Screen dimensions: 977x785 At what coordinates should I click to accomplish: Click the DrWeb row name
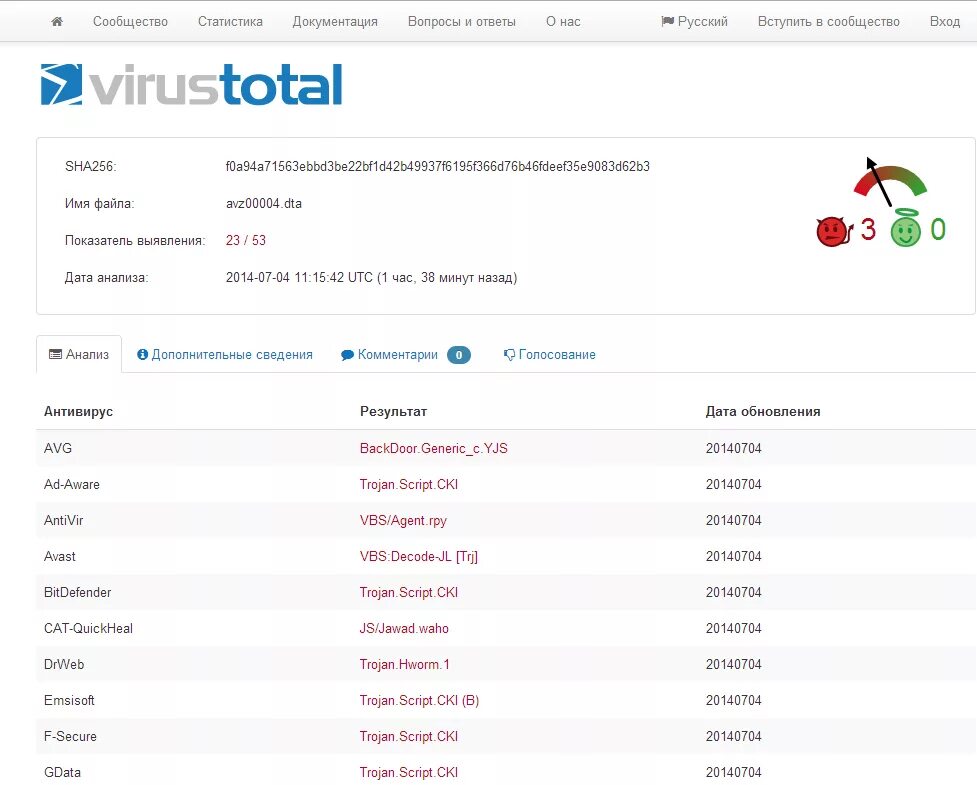[64, 664]
